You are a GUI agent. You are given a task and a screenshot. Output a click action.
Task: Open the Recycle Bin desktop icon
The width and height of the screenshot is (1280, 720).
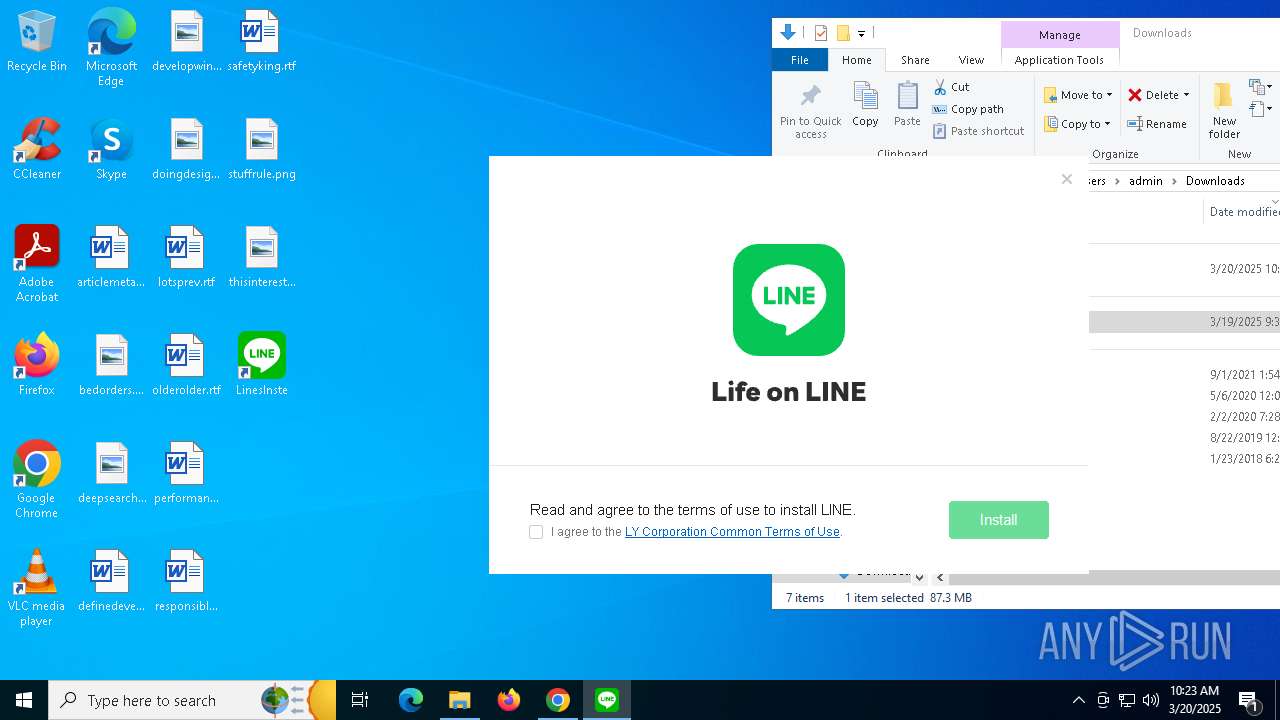(x=37, y=42)
